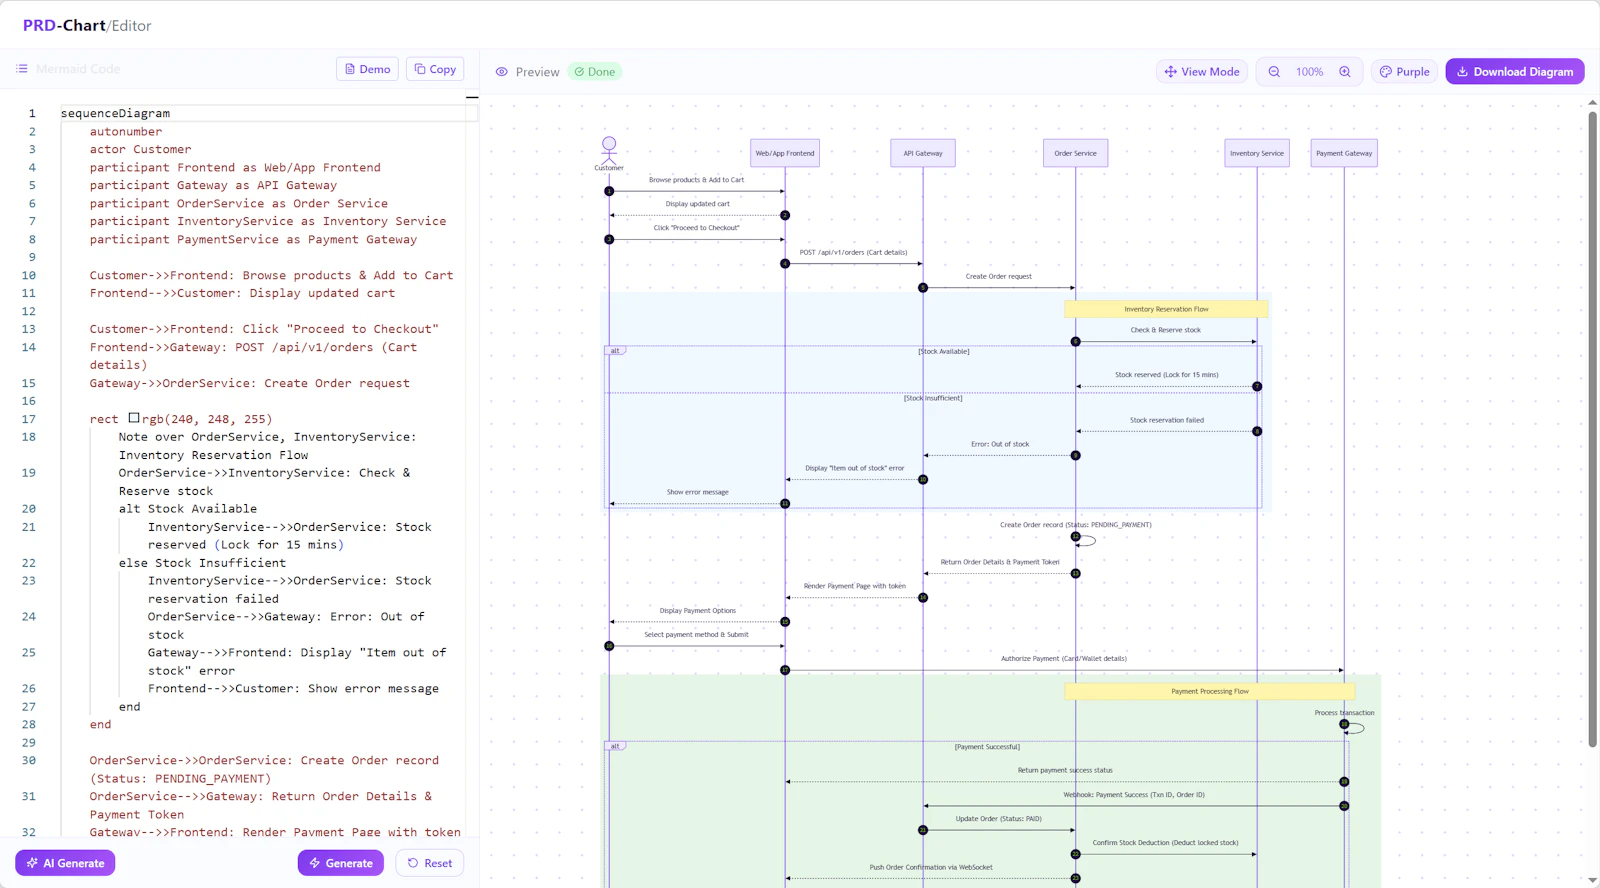1600x888 pixels.
Task: Select the Web/App Frontend participant box
Action: [x=785, y=153]
